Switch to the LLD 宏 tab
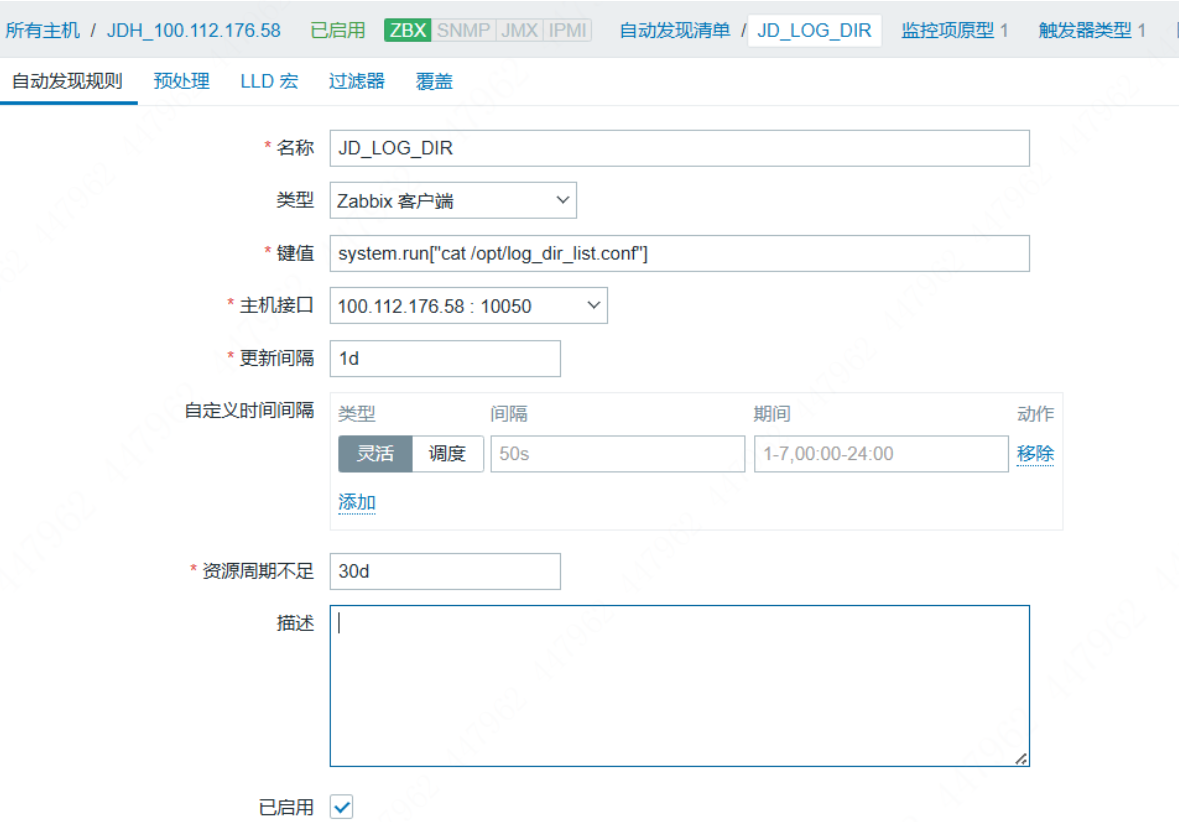 [x=269, y=81]
